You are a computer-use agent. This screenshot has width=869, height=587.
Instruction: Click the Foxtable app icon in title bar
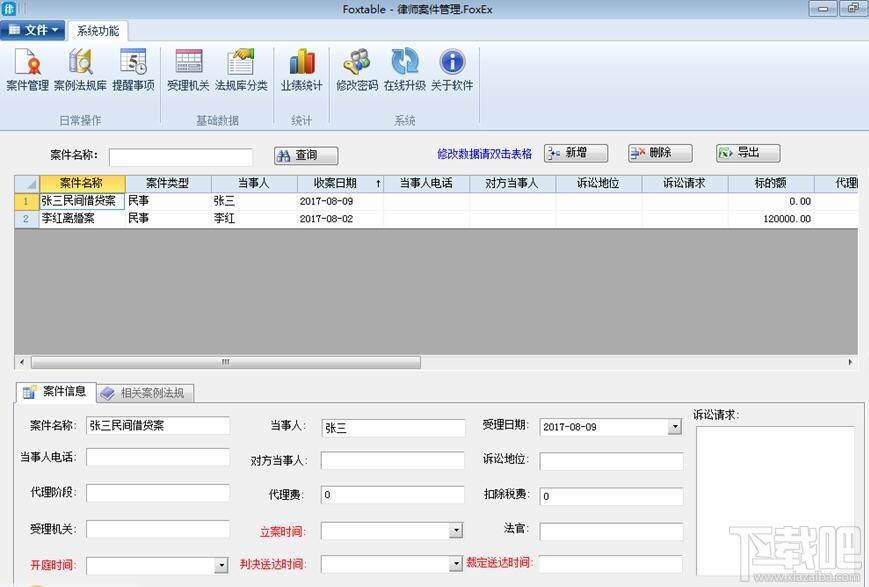click(9, 8)
